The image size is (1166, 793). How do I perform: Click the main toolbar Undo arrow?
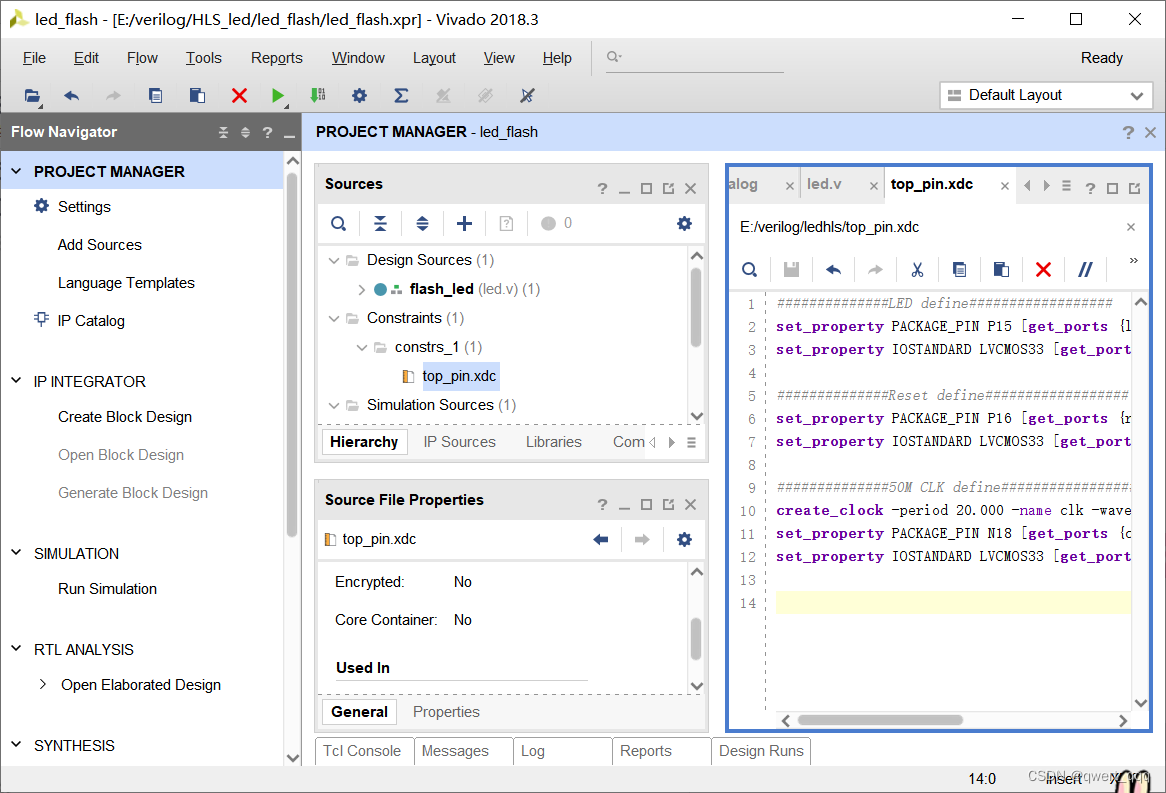tap(71, 96)
